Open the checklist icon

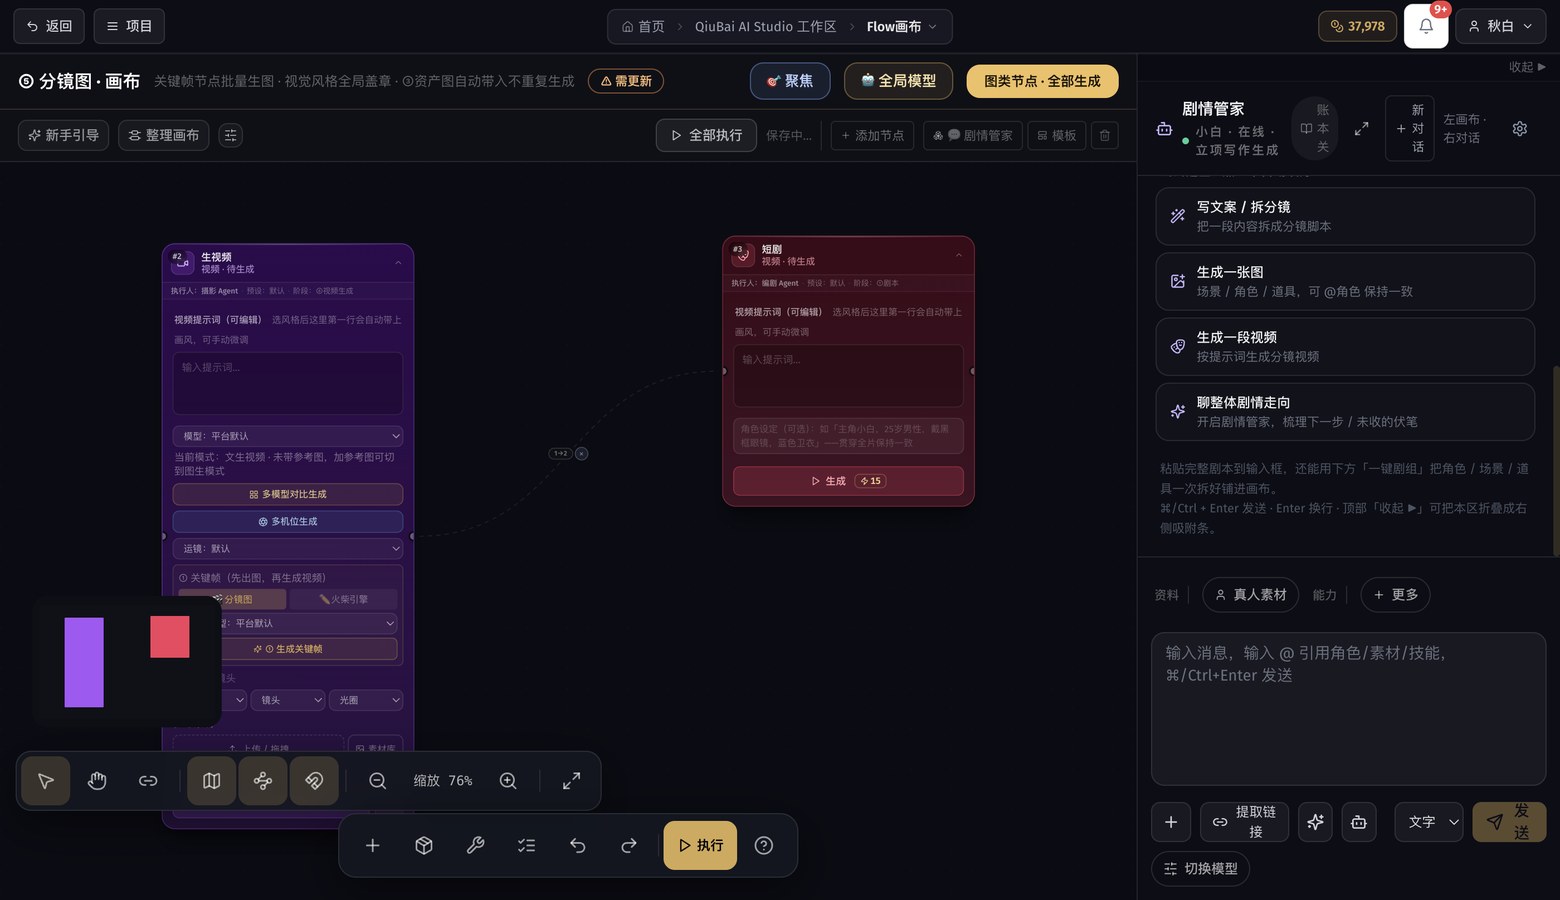(526, 846)
